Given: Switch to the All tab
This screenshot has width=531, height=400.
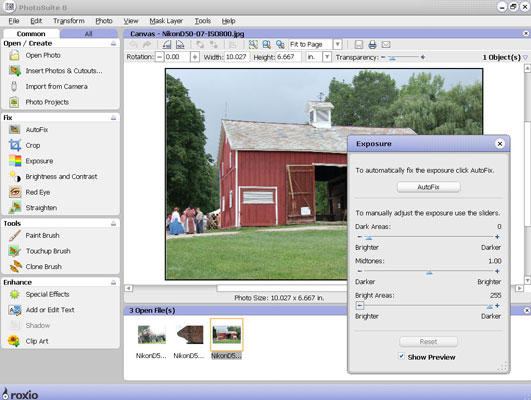Looking at the screenshot, I should pyautogui.click(x=89, y=34).
